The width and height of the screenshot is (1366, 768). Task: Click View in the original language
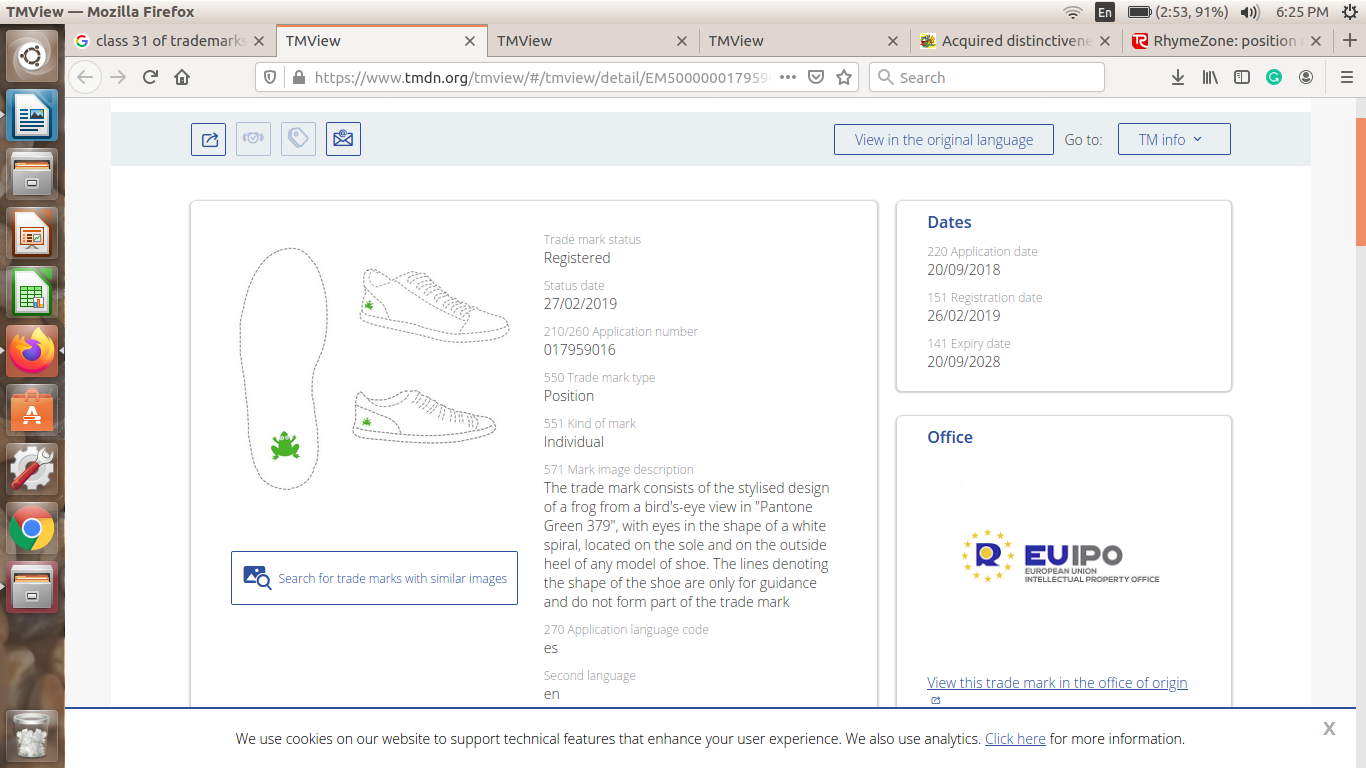943,140
